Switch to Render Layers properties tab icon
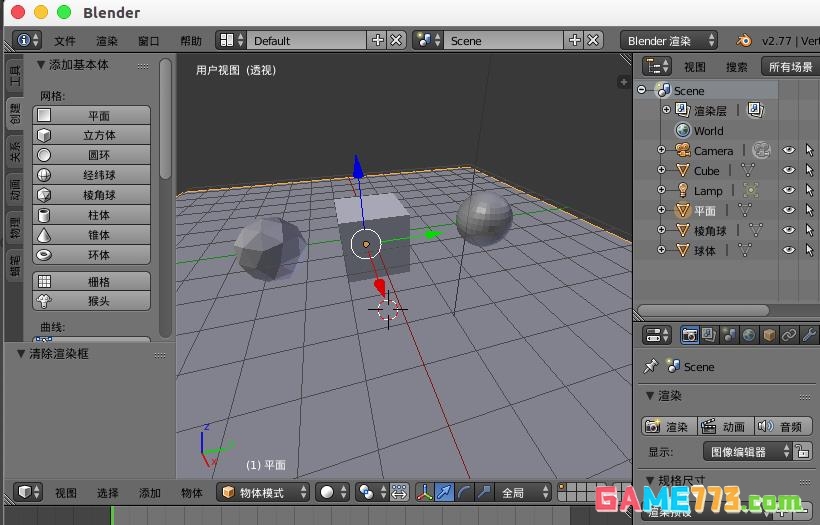 pyautogui.click(x=709, y=335)
